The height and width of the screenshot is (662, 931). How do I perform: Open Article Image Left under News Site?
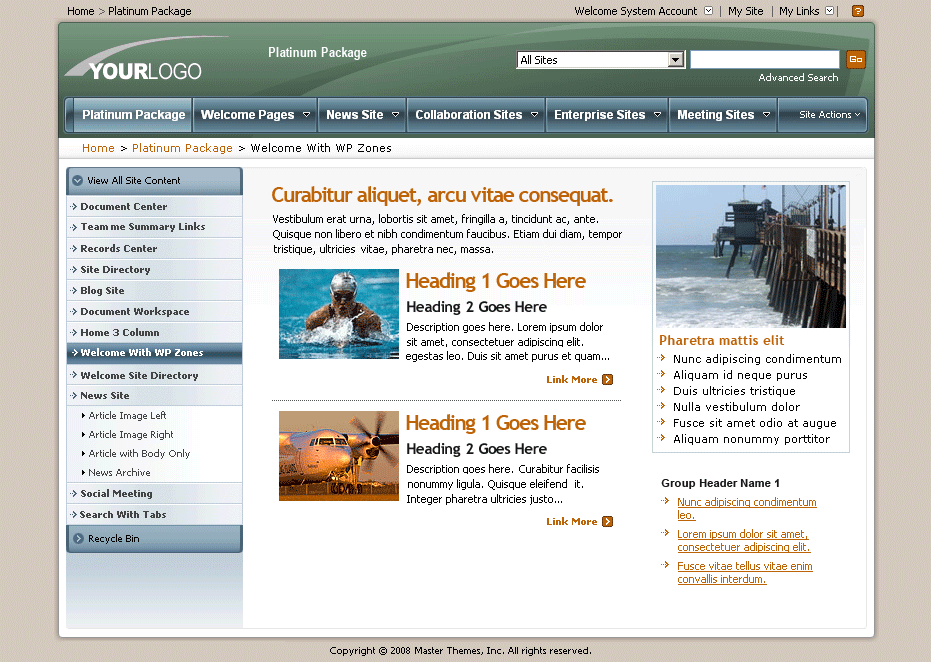[124, 417]
